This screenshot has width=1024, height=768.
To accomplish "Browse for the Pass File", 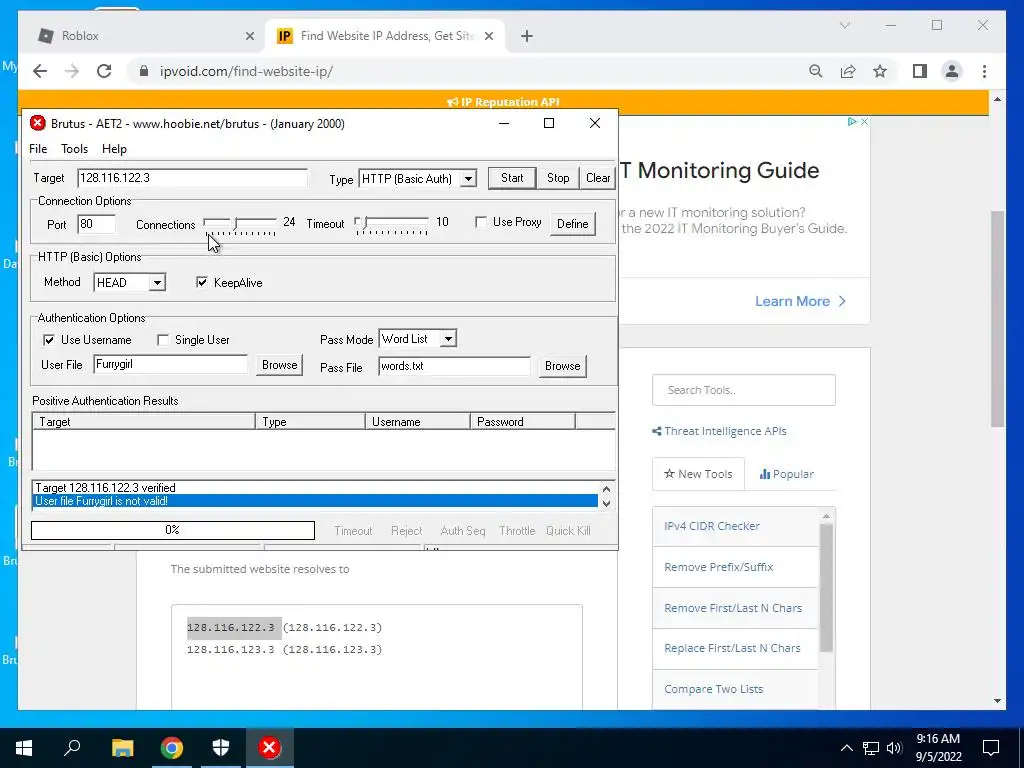I will click(562, 366).
